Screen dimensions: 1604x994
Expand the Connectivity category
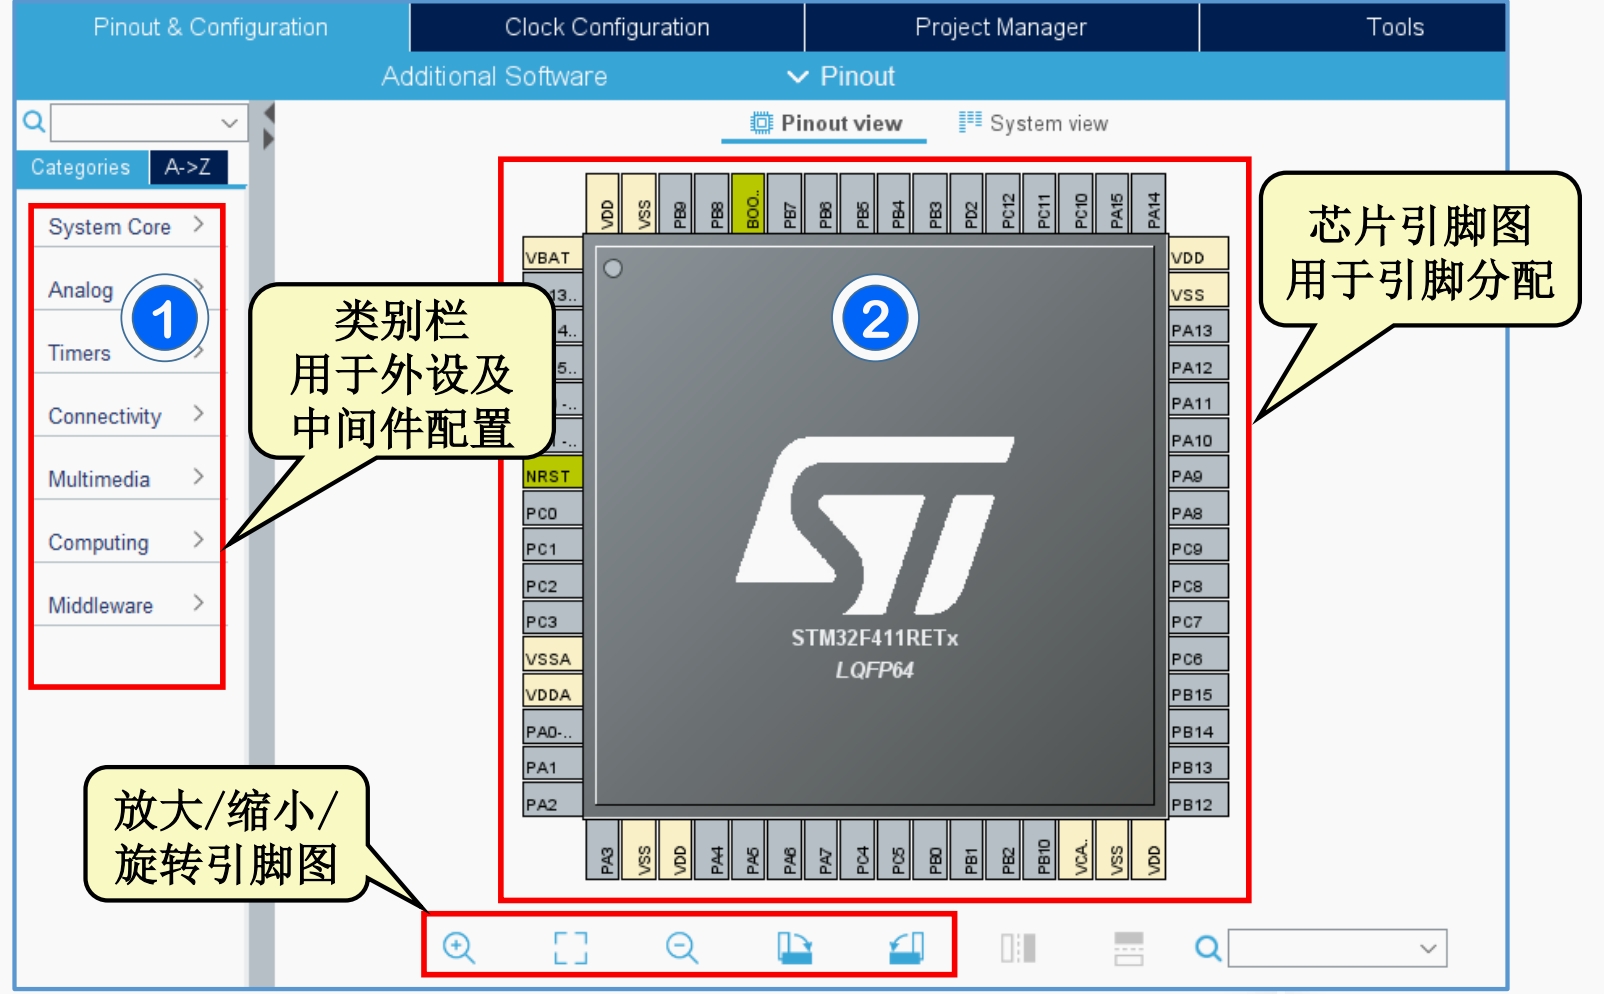[126, 416]
